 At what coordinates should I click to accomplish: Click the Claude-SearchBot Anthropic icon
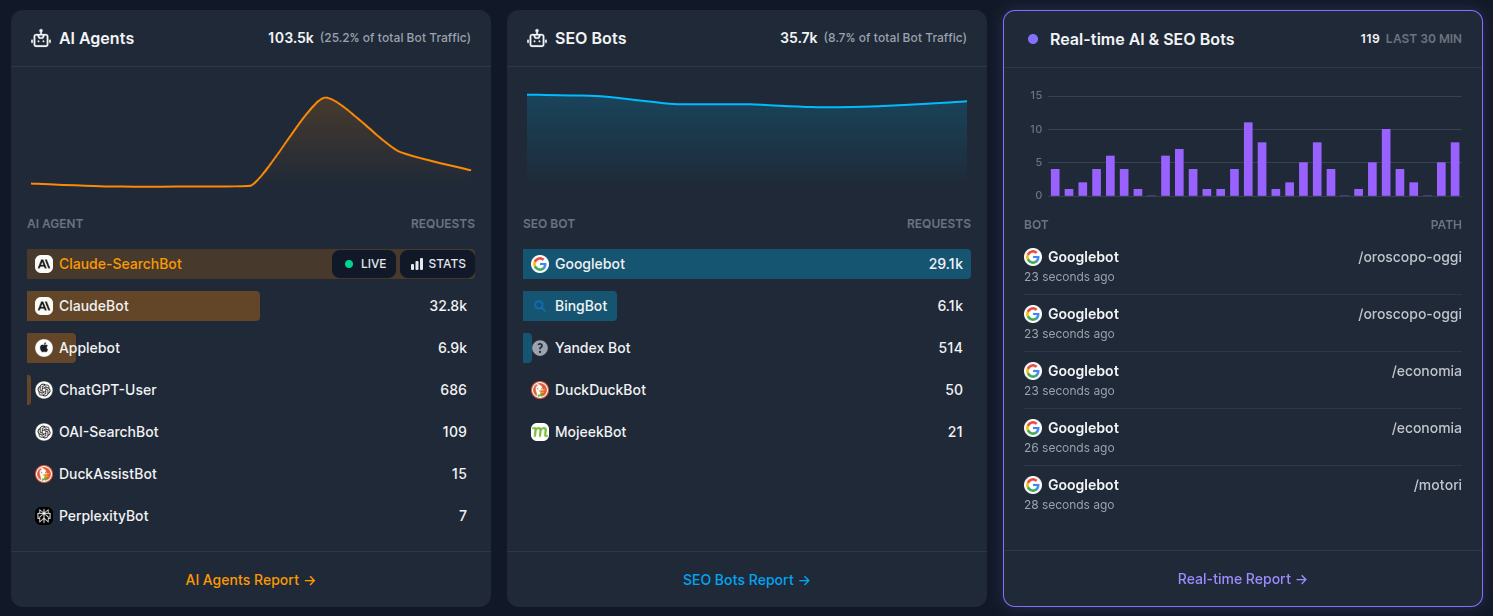44,264
